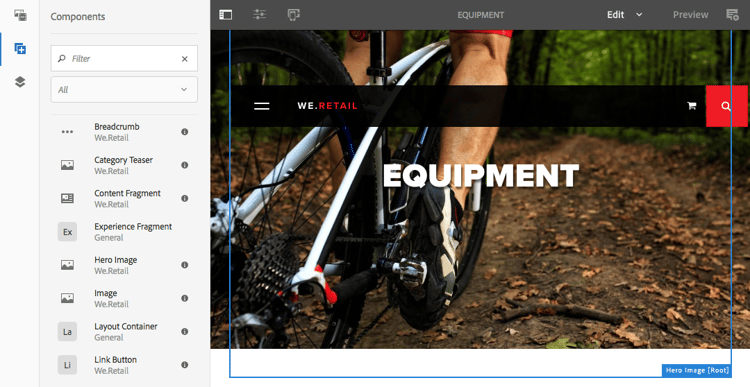Click the Edit mode label
The width and height of the screenshot is (750, 387).
click(x=616, y=15)
